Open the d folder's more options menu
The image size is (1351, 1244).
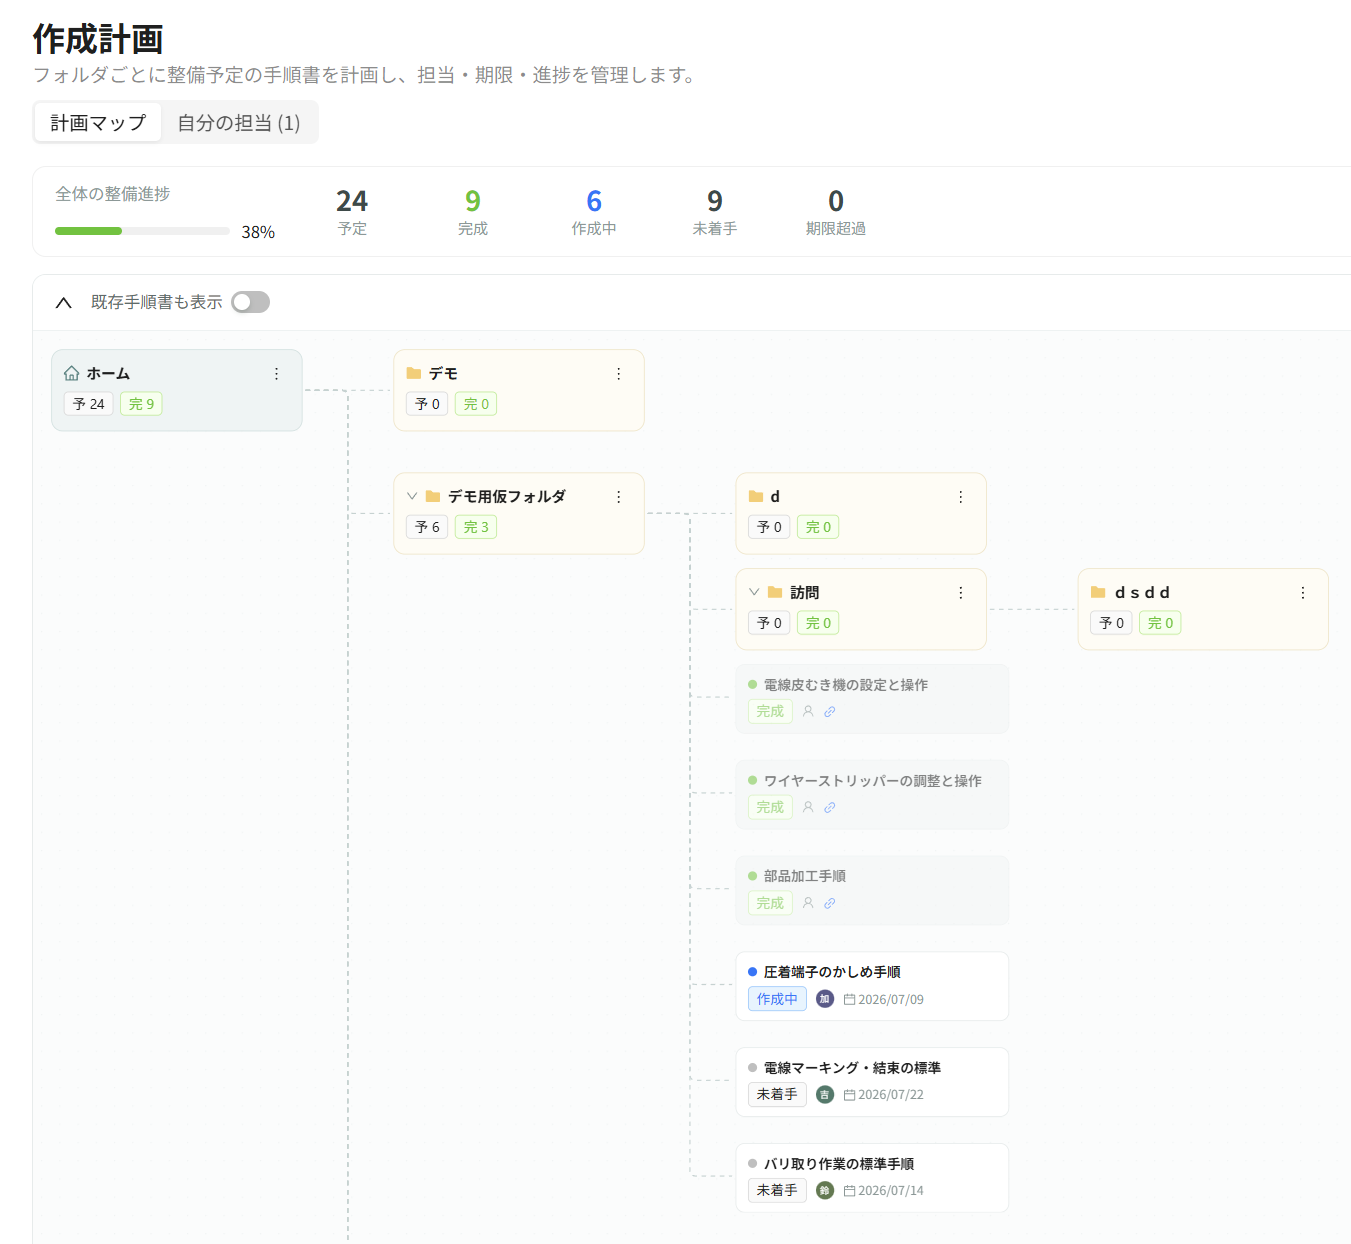[961, 497]
